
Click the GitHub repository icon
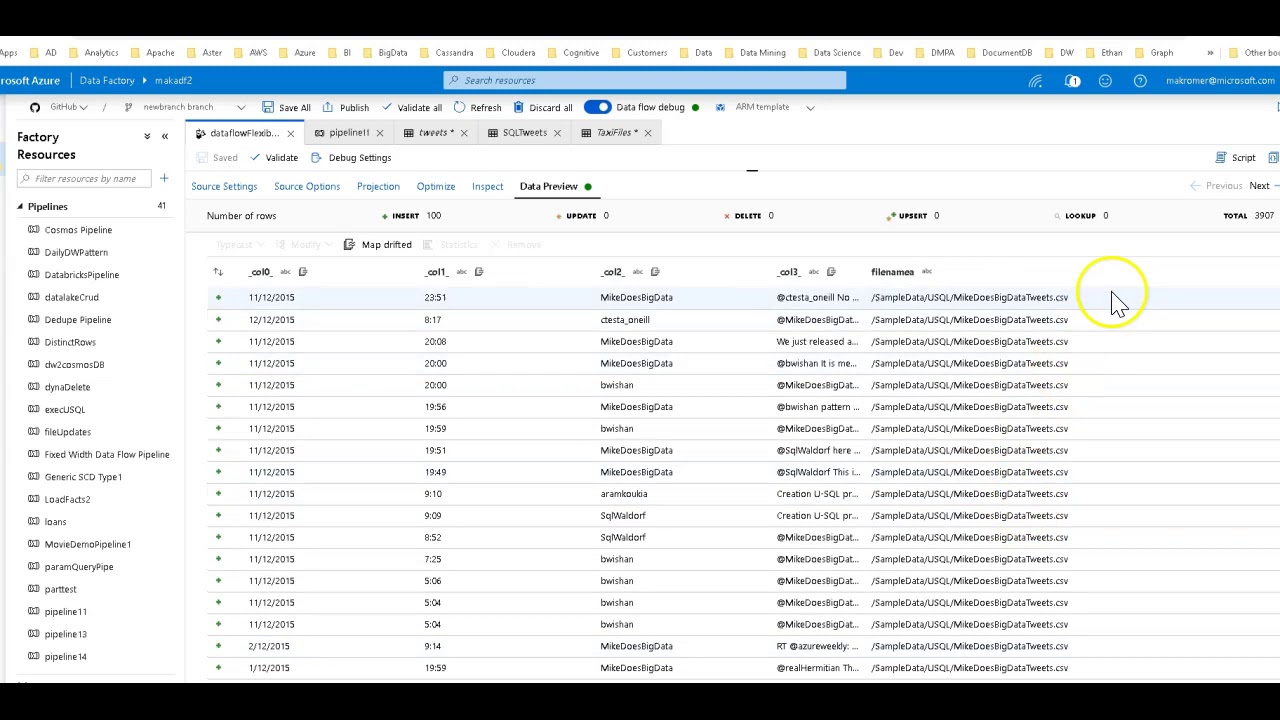[x=35, y=107]
